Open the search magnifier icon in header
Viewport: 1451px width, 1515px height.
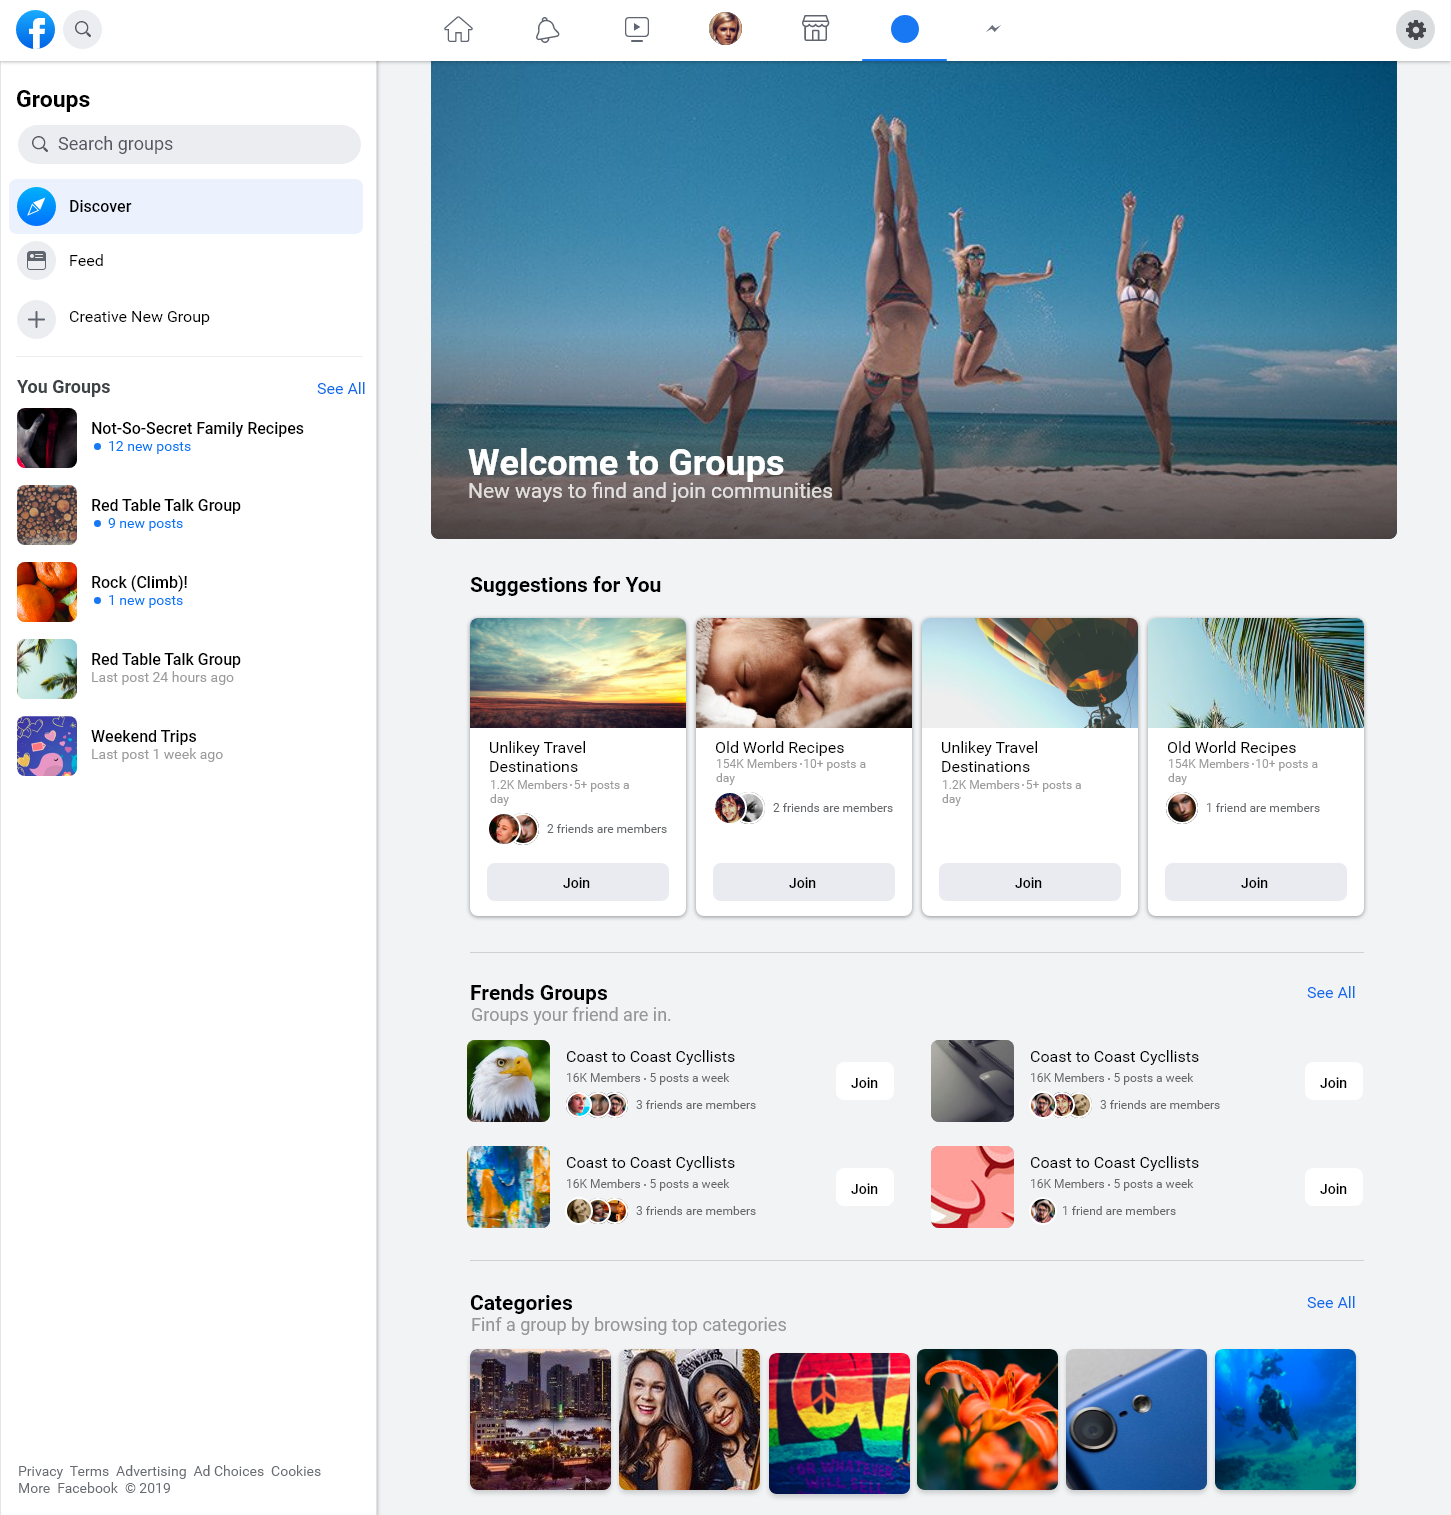point(83,30)
